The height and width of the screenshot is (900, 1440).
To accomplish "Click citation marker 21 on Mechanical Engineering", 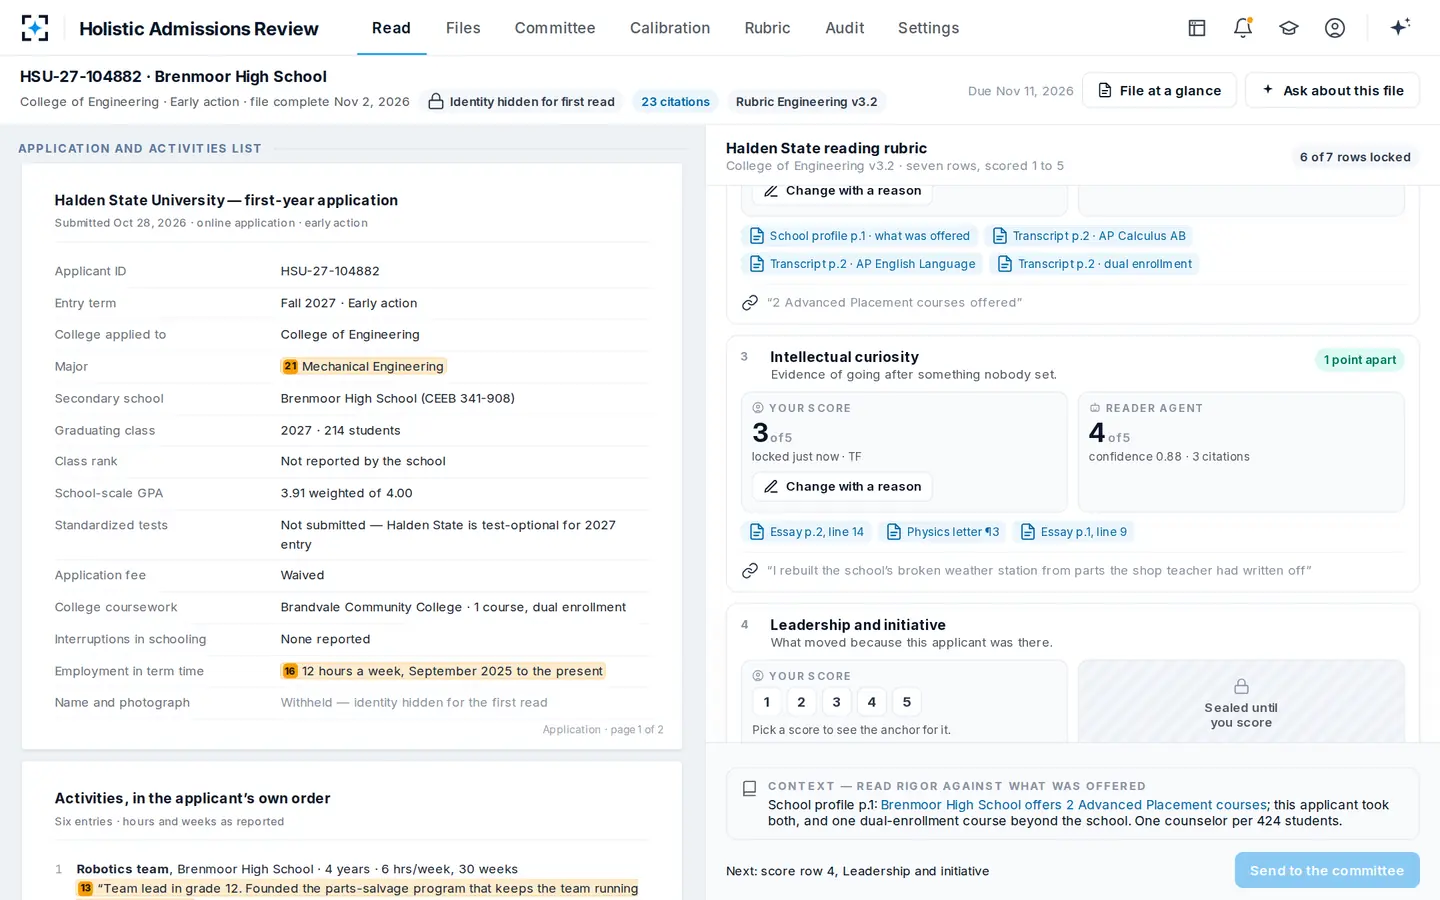I will 290,367.
